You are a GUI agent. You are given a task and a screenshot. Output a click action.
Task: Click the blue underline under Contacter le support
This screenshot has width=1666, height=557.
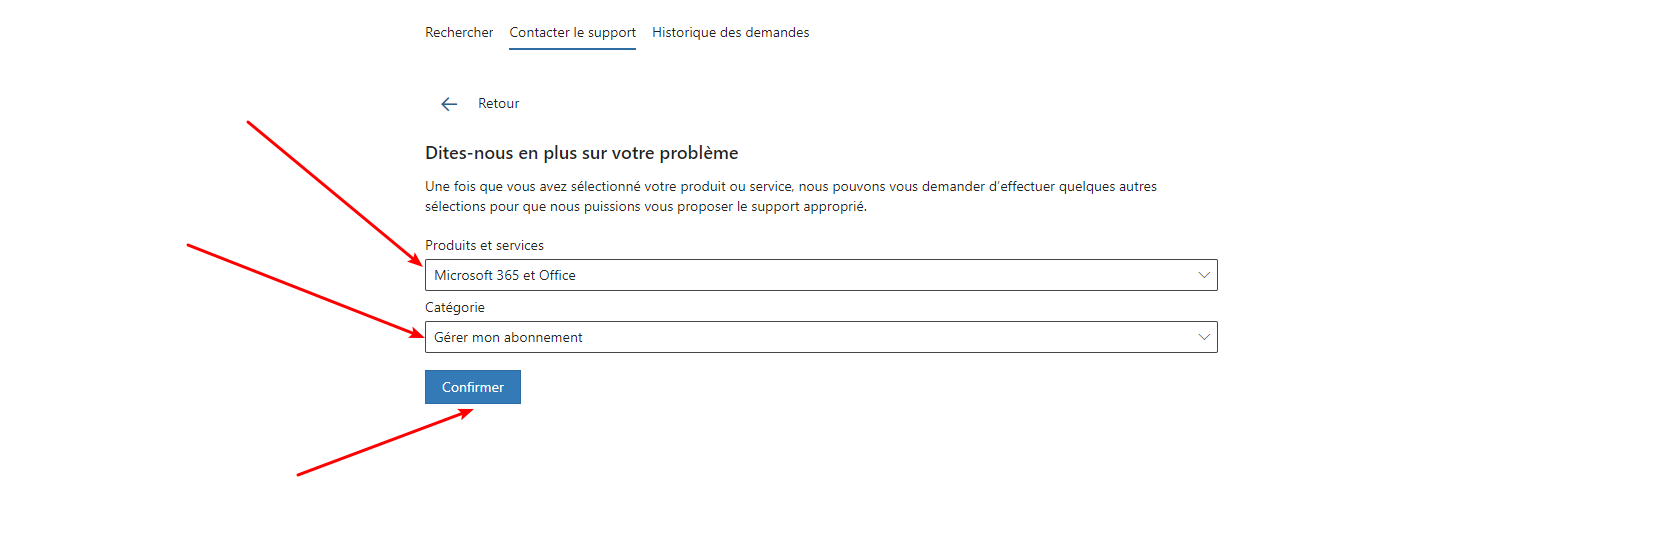pos(572,48)
